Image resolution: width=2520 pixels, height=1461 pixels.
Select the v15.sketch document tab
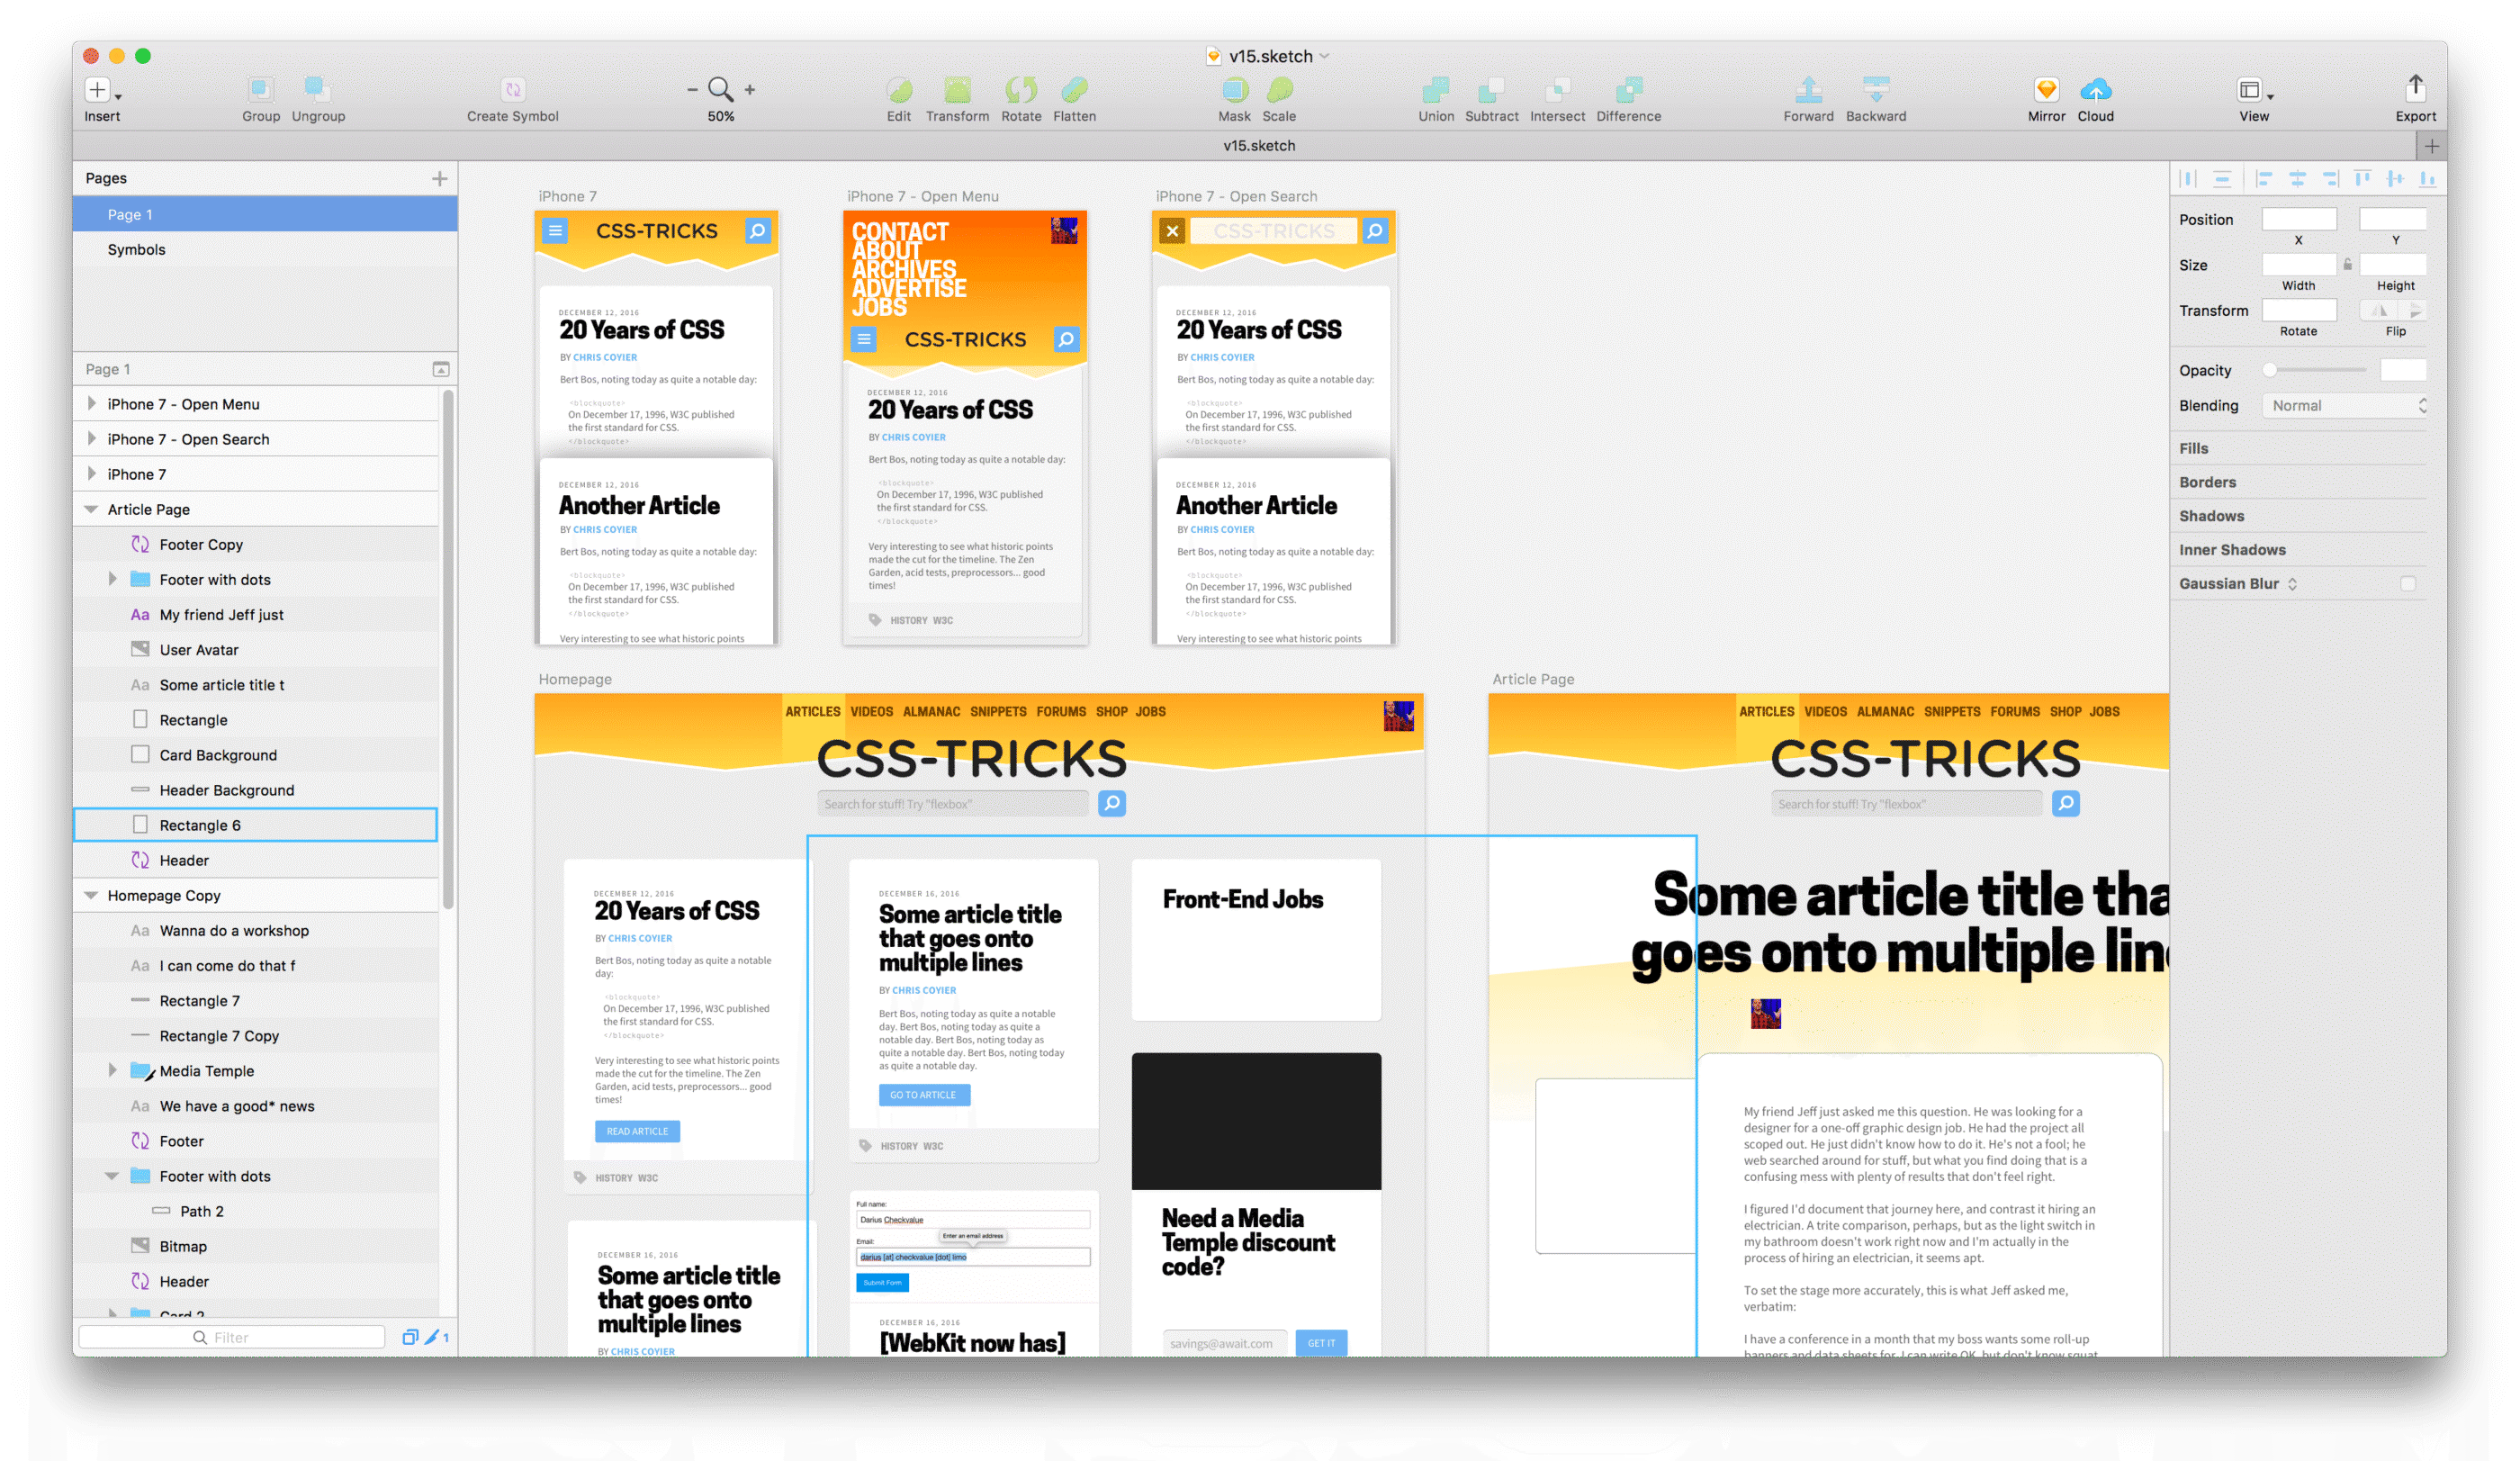1259,145
